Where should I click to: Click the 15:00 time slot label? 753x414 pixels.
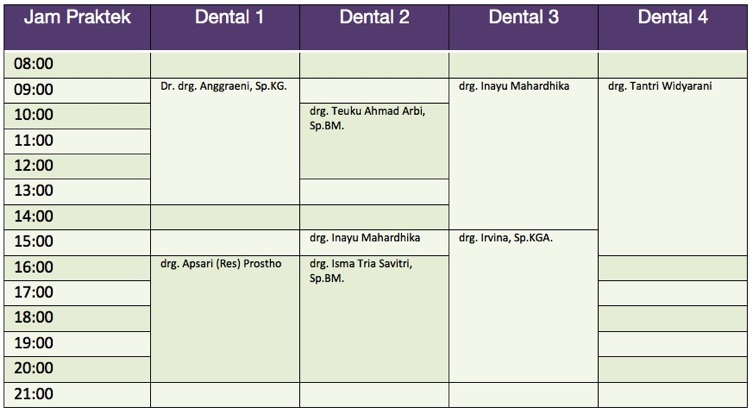tap(34, 242)
